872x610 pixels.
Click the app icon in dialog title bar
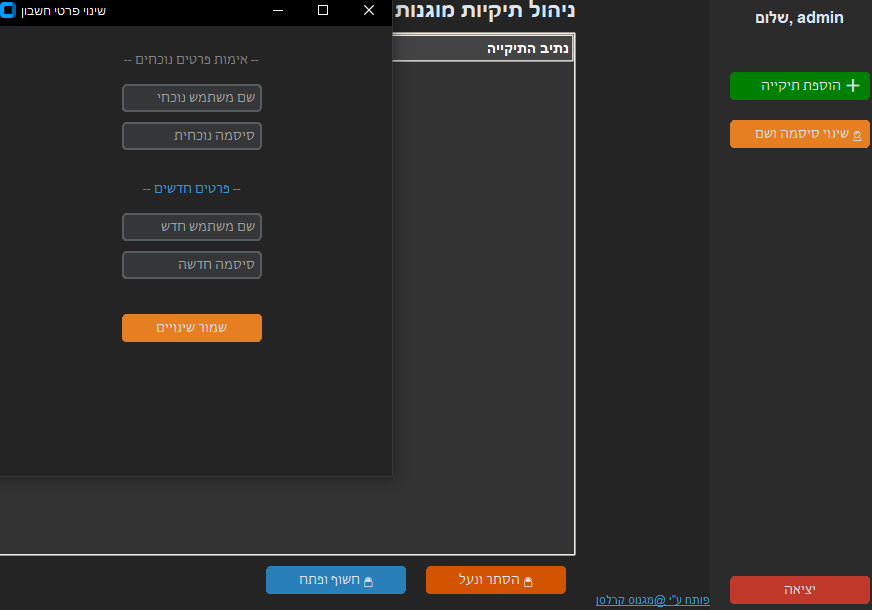point(8,11)
